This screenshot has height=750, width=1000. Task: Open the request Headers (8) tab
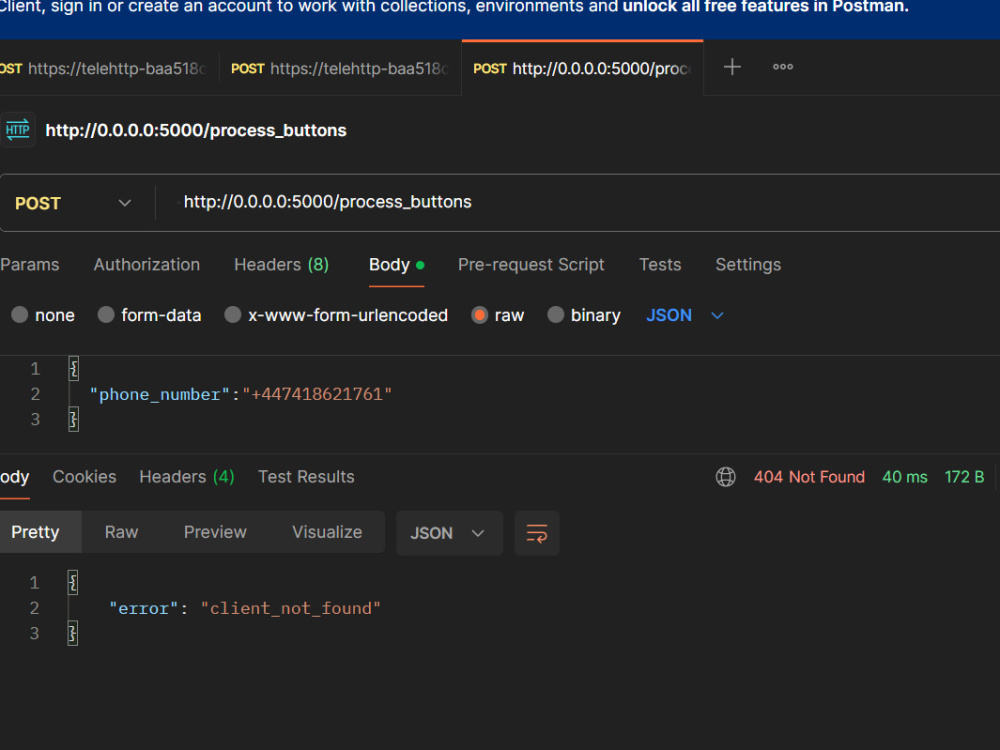281,265
